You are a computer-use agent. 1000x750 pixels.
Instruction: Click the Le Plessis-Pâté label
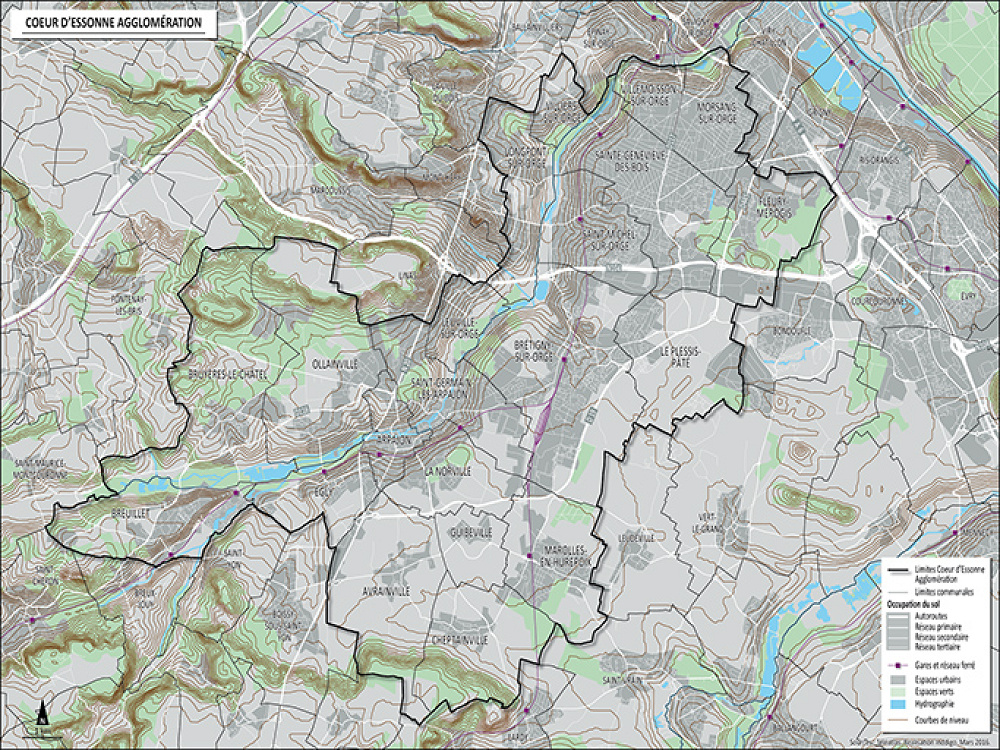682,358
